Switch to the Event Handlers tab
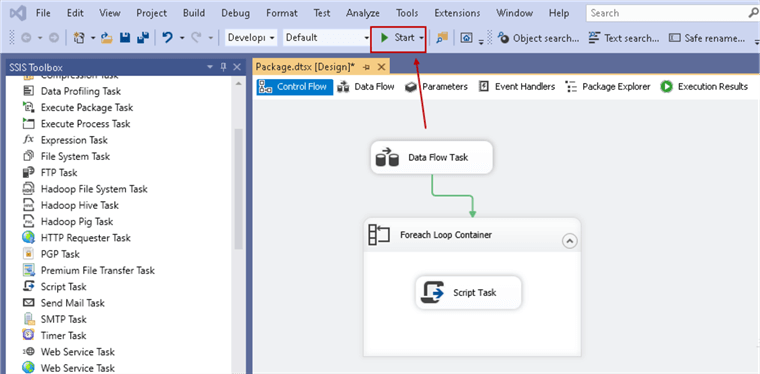The width and height of the screenshot is (760, 374). [x=517, y=87]
